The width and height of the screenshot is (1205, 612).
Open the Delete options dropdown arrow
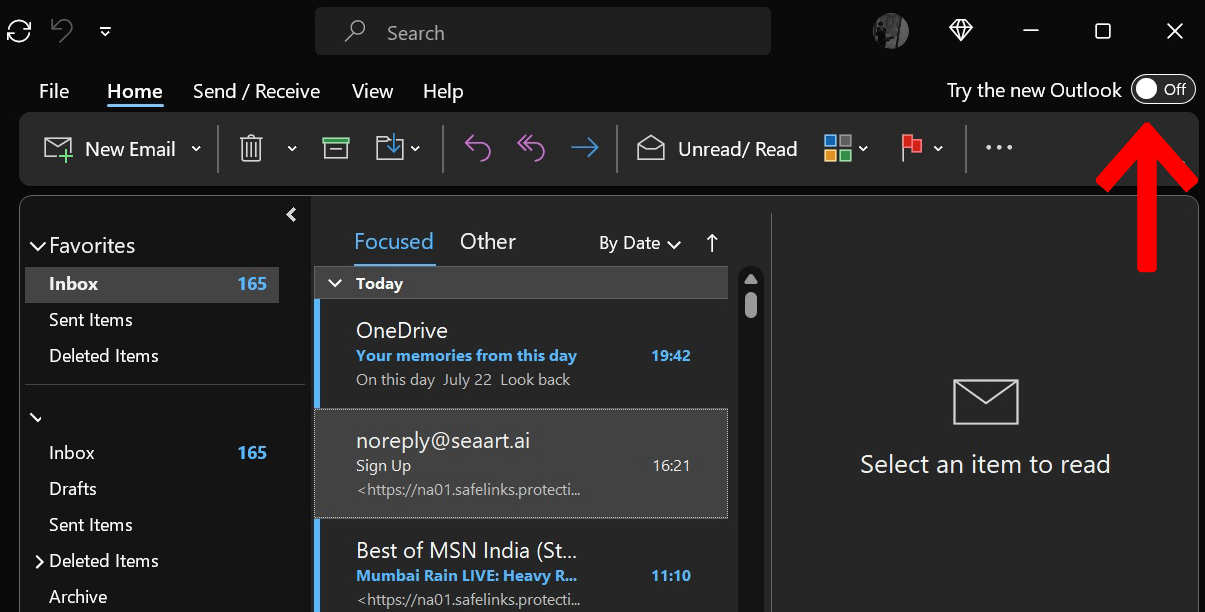tap(292, 149)
